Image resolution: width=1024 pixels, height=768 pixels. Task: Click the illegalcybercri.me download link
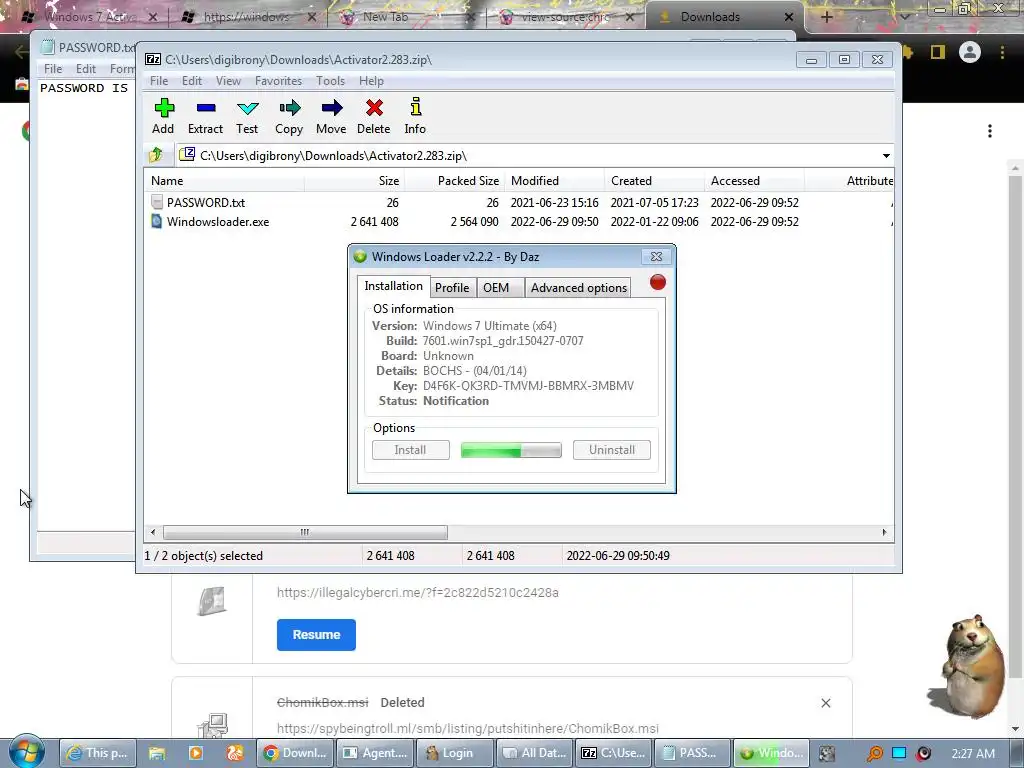point(418,592)
